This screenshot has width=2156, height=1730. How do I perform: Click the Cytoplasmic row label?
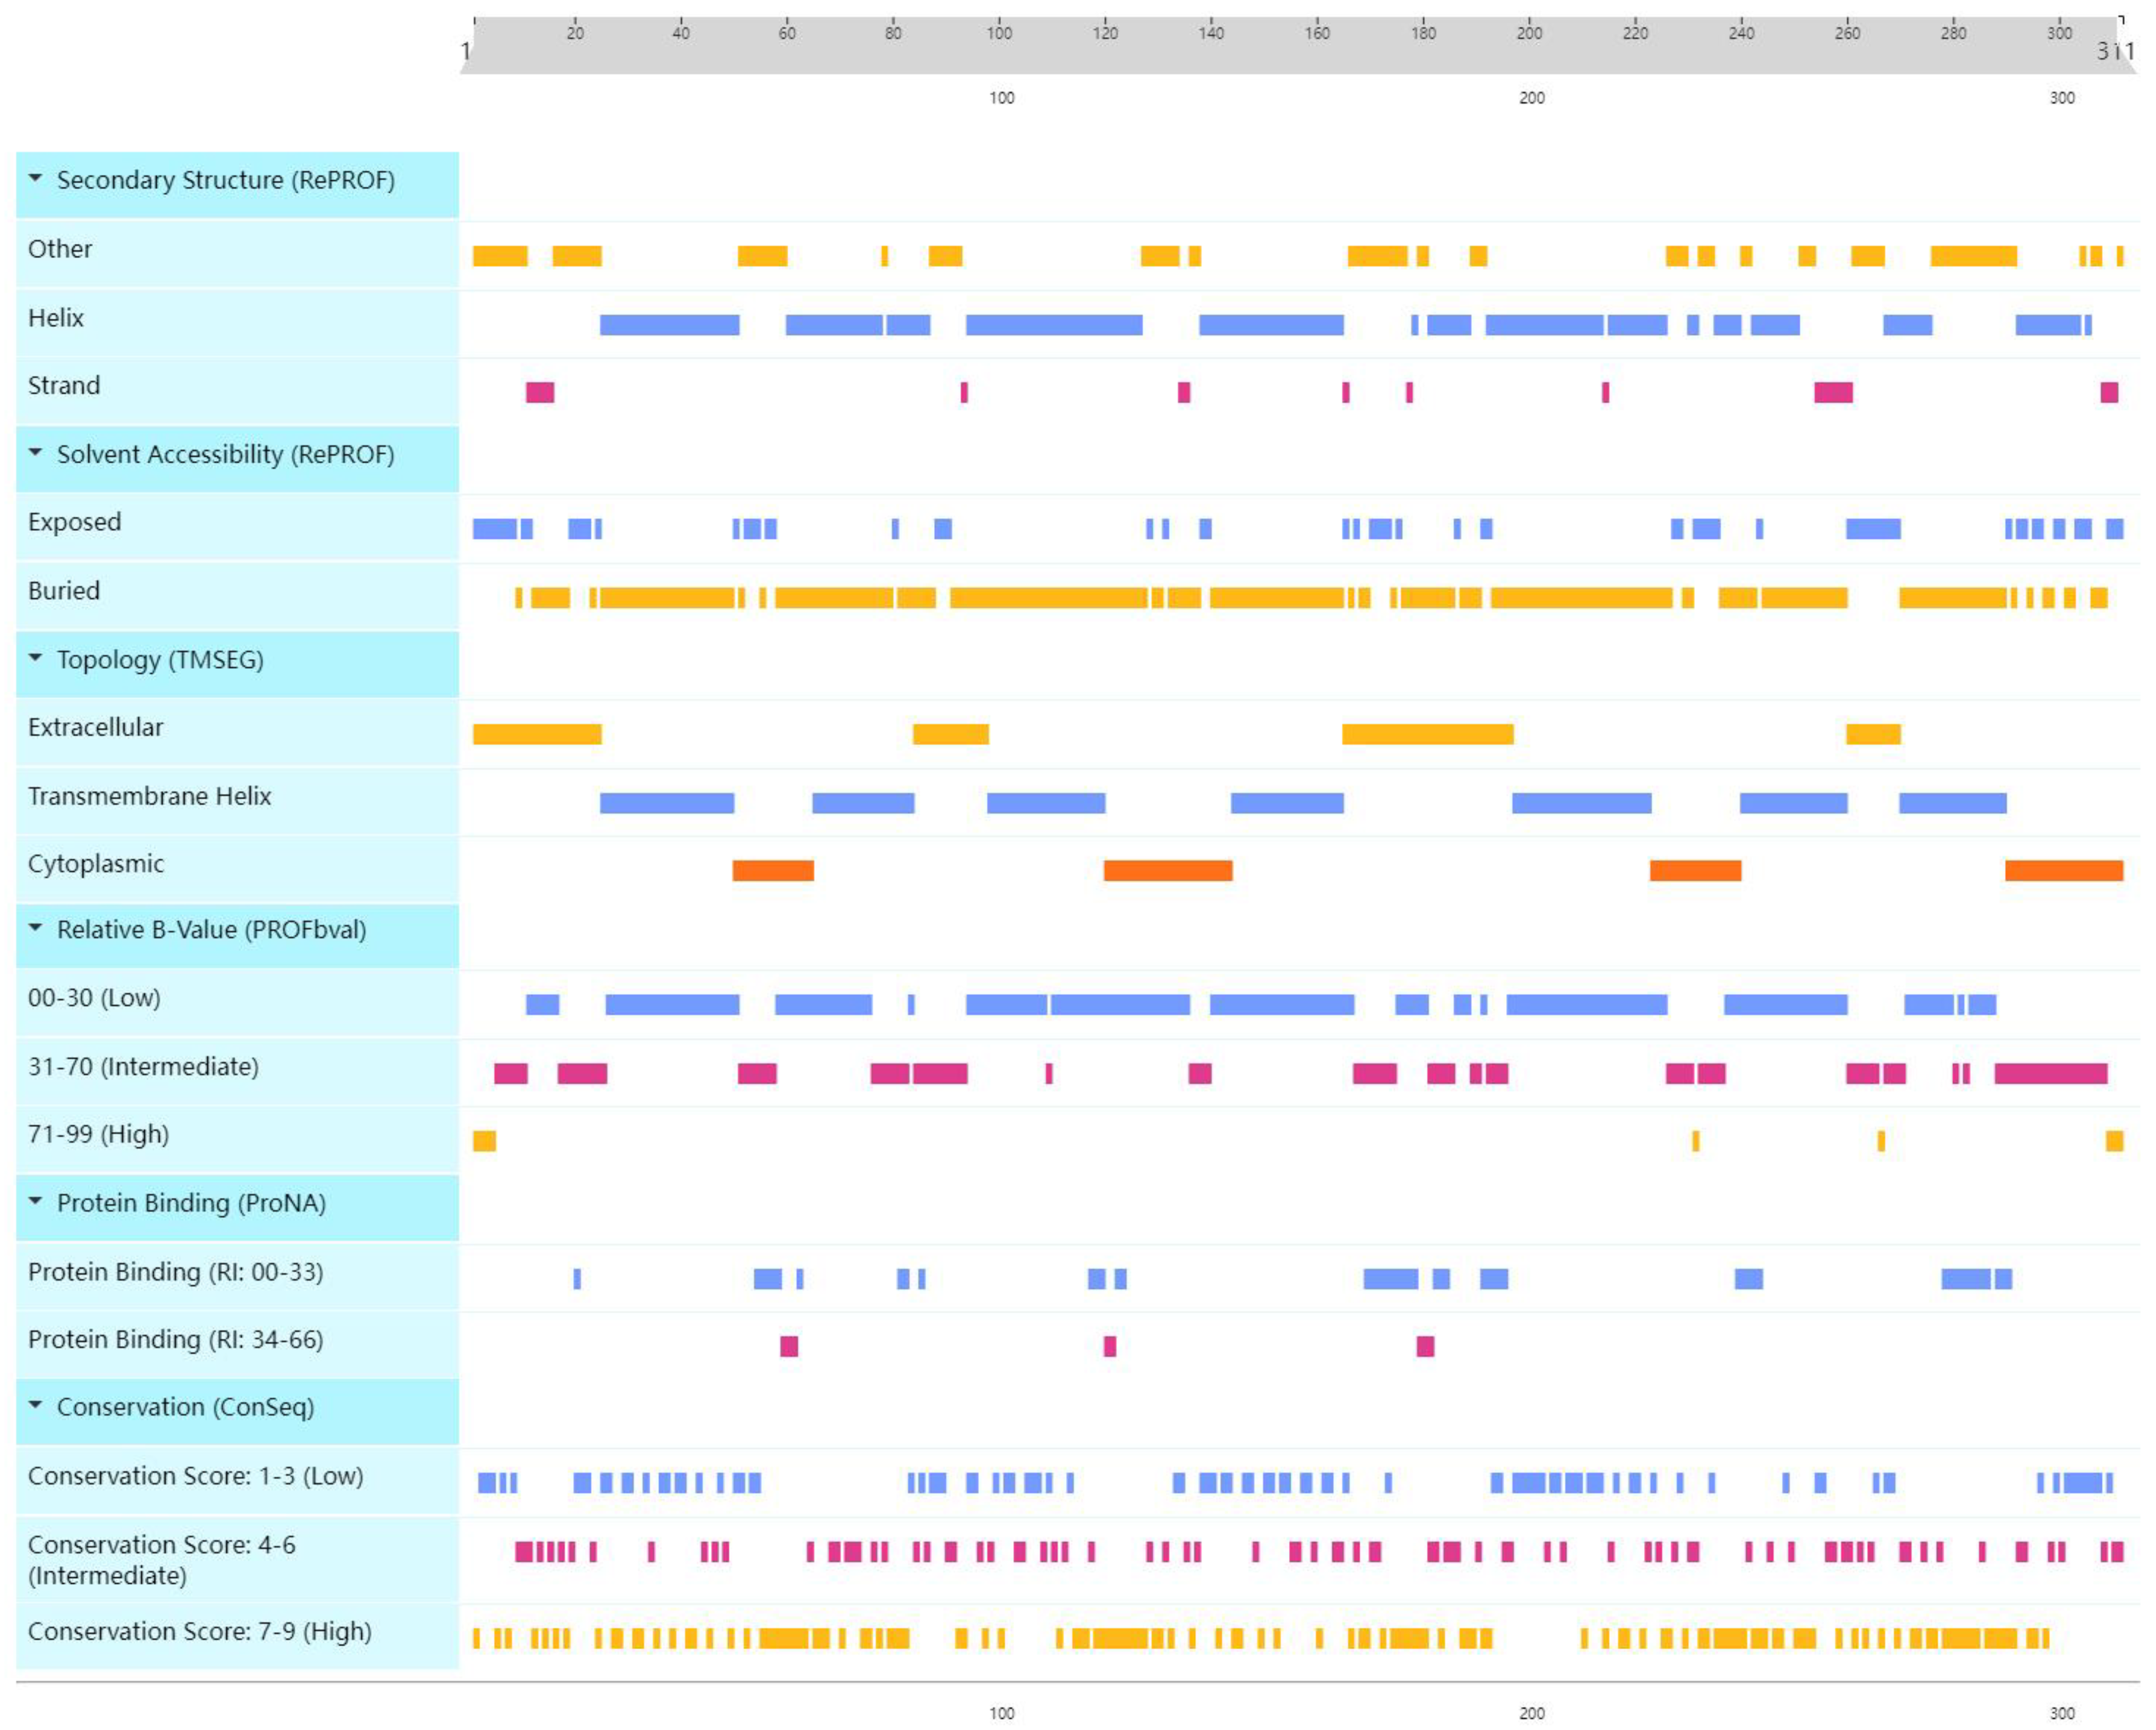click(x=96, y=864)
